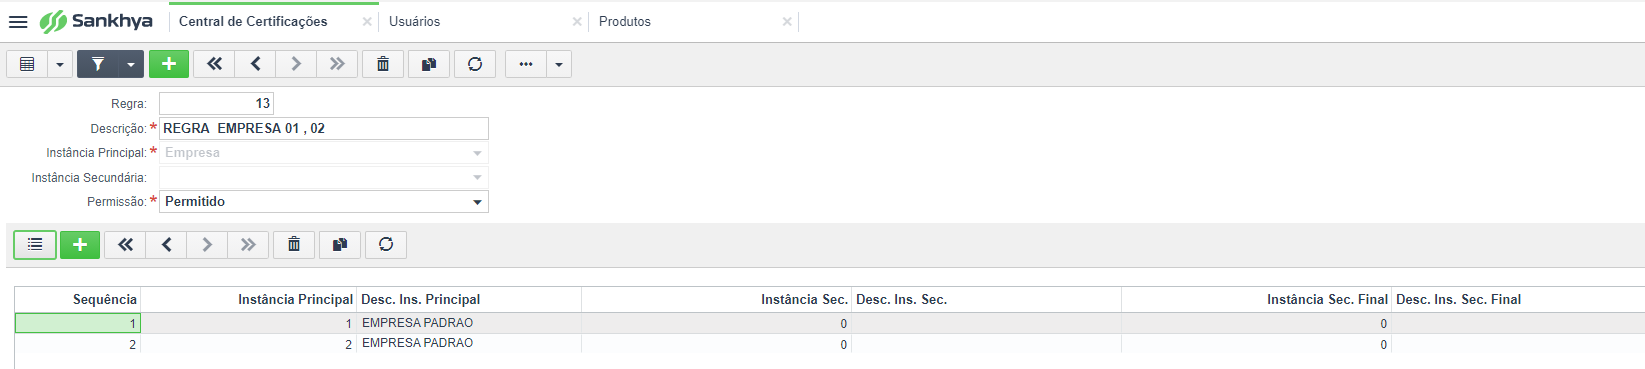Toggle the detail list view mode button

coord(35,245)
